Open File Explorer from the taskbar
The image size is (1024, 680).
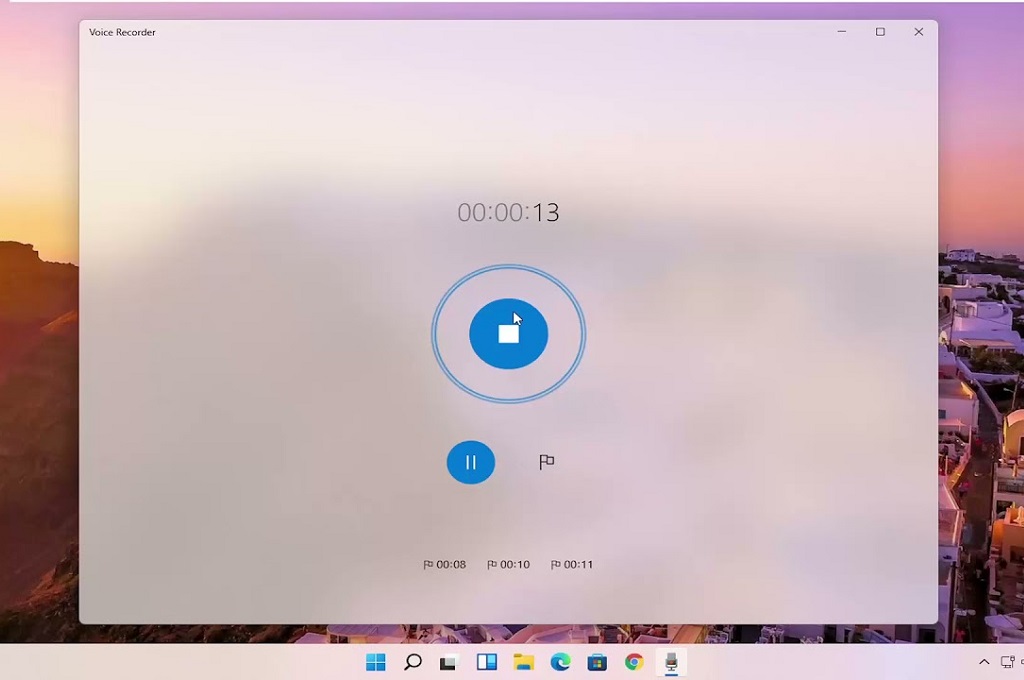[x=524, y=662]
